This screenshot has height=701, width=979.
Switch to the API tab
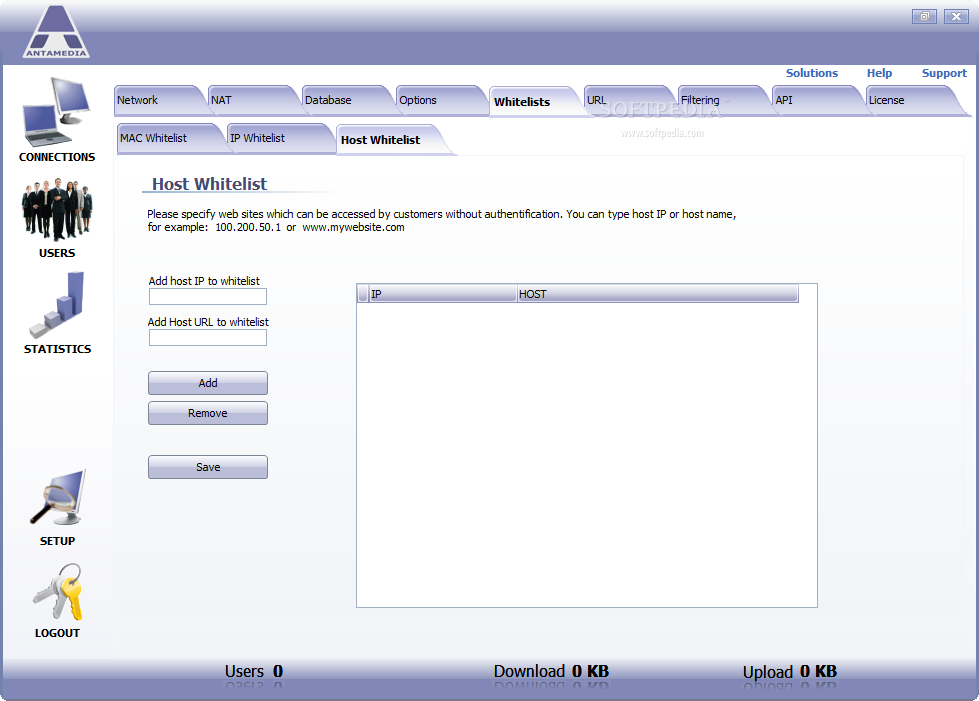[819, 100]
